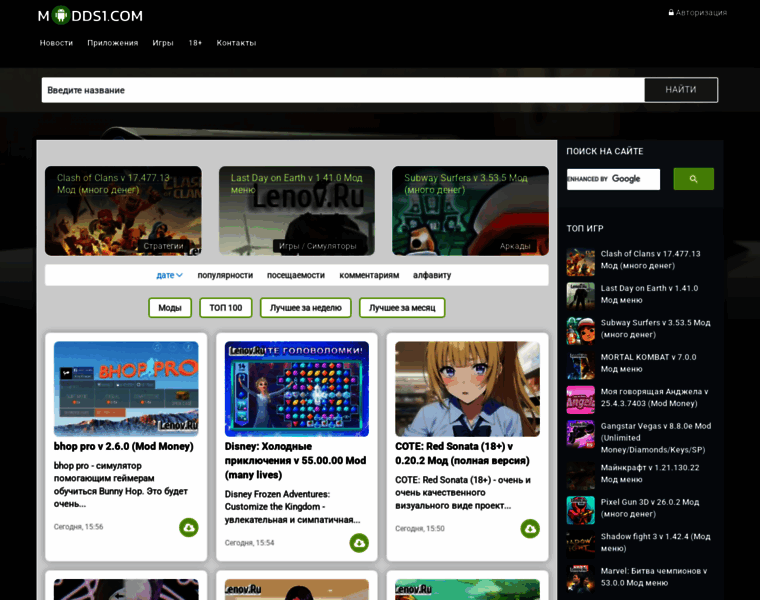Open the Новости menu item
Viewport: 760px width, 600px height.
click(x=56, y=43)
